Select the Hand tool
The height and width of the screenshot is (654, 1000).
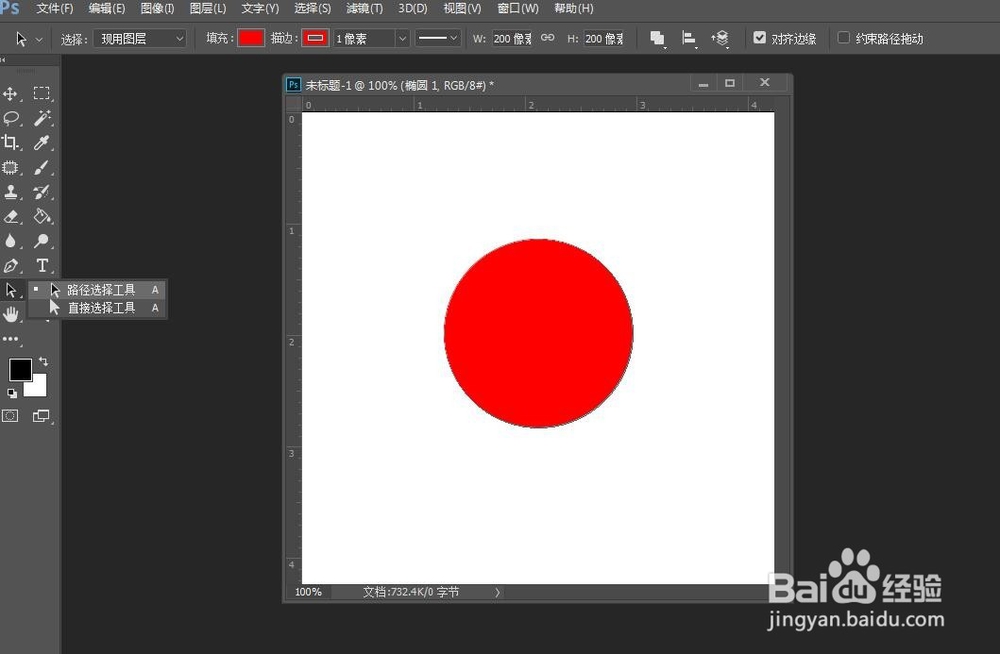(x=10, y=314)
